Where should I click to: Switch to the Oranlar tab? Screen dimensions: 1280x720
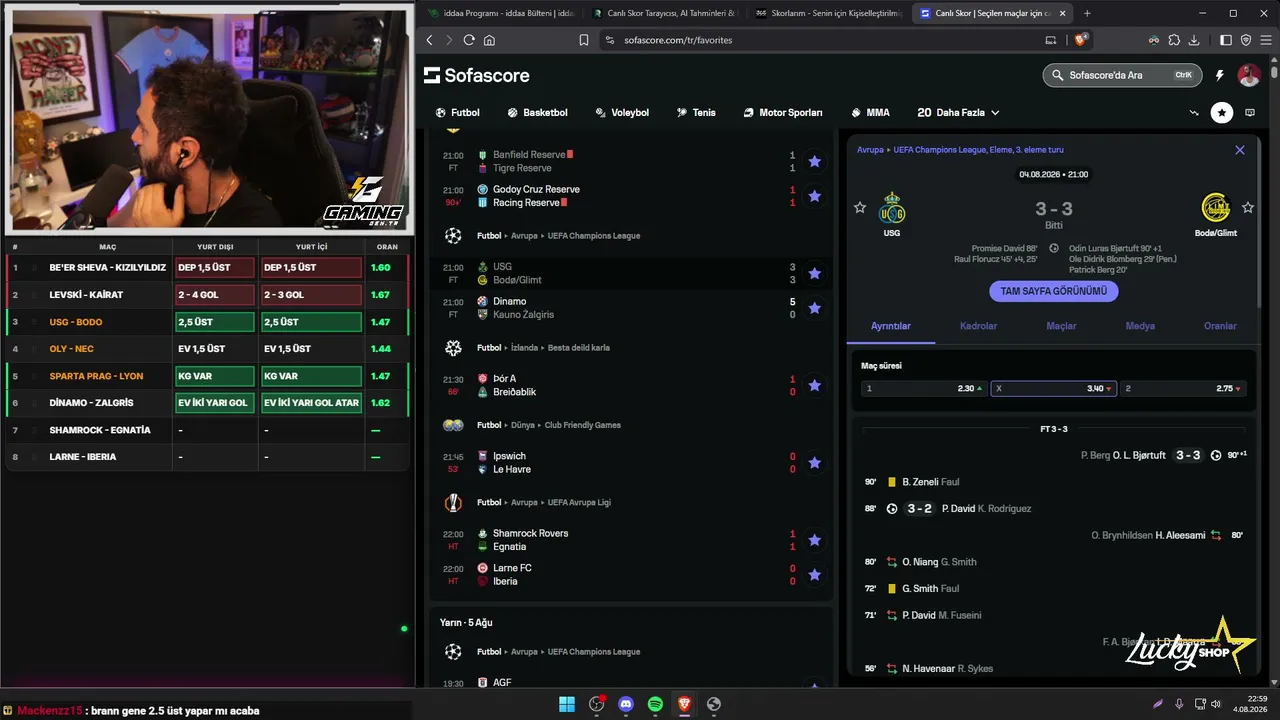click(1220, 326)
